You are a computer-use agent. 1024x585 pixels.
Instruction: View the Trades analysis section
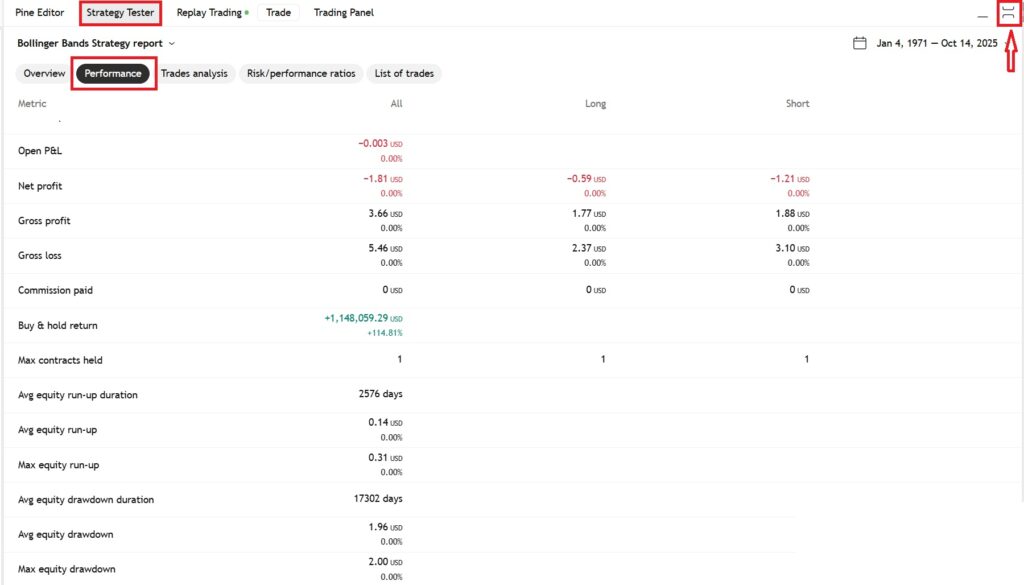click(194, 73)
